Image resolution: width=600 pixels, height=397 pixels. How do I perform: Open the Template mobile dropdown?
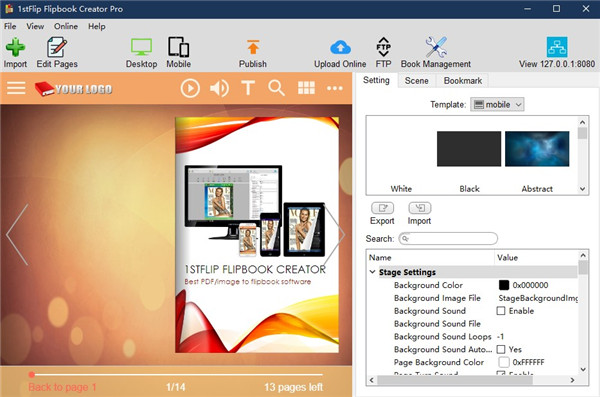497,105
